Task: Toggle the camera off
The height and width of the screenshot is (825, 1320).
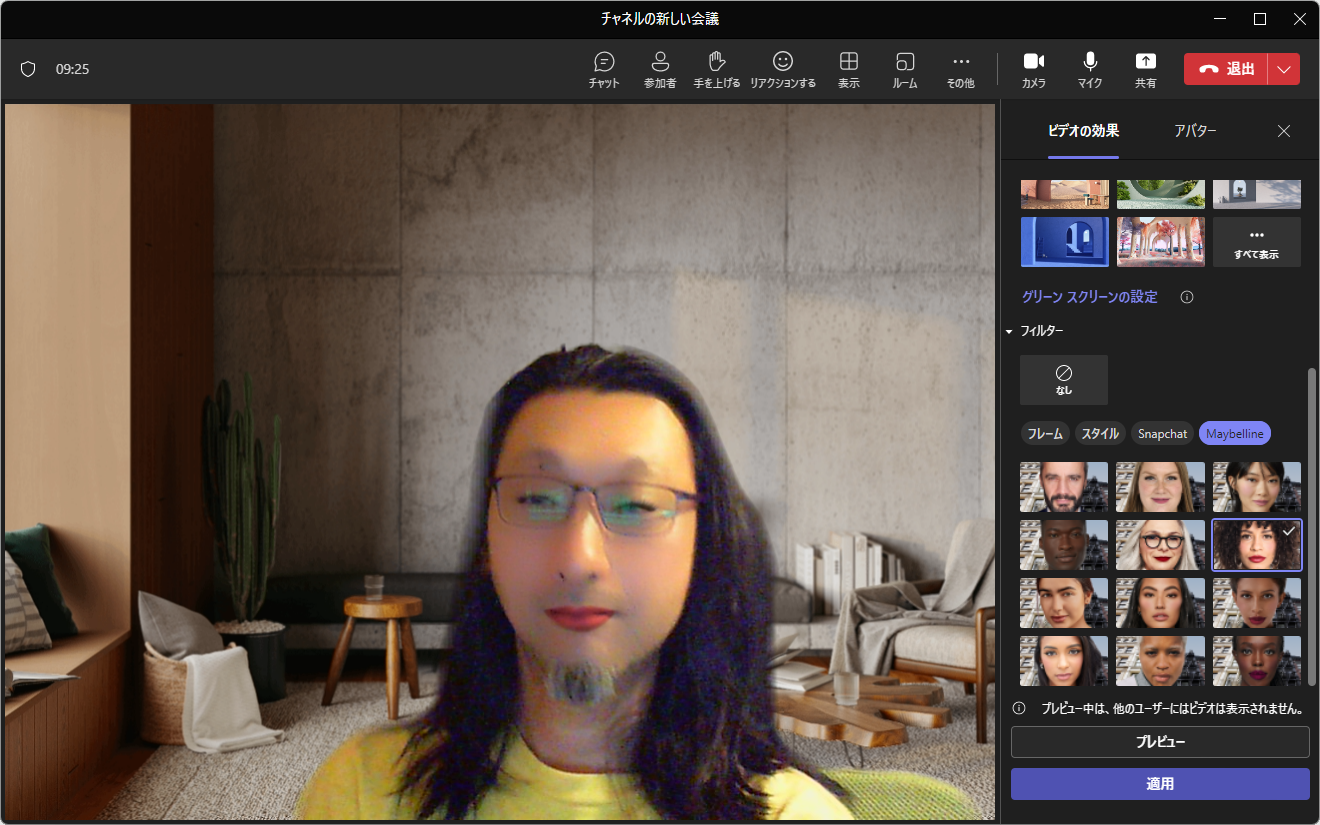Action: [x=1033, y=69]
